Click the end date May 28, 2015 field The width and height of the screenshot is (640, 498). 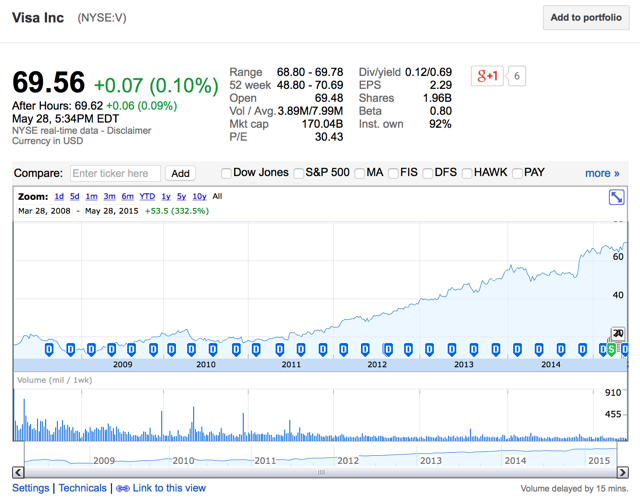click(111, 211)
